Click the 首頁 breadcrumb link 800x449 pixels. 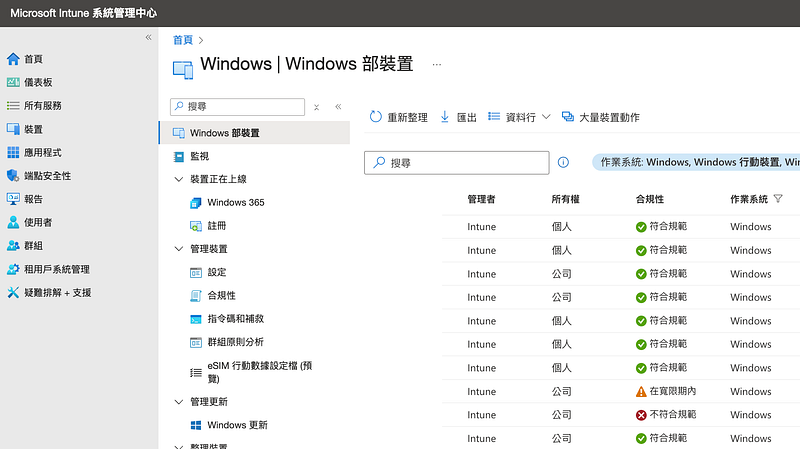(x=183, y=40)
